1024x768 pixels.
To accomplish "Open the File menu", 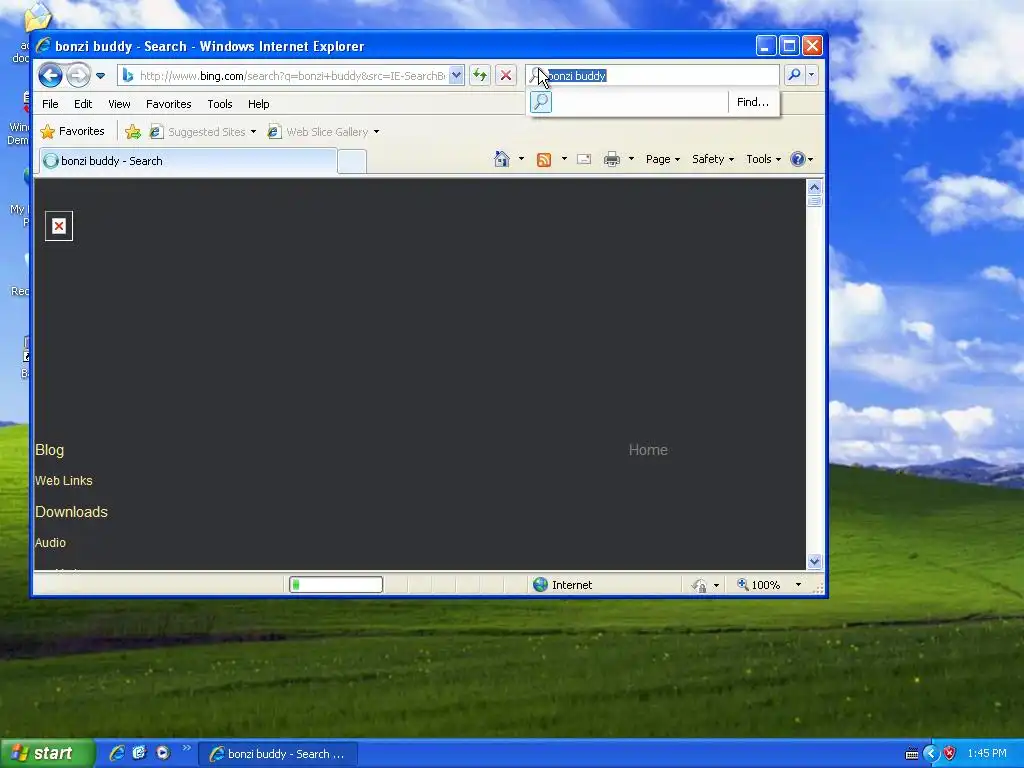I will click(x=50, y=104).
